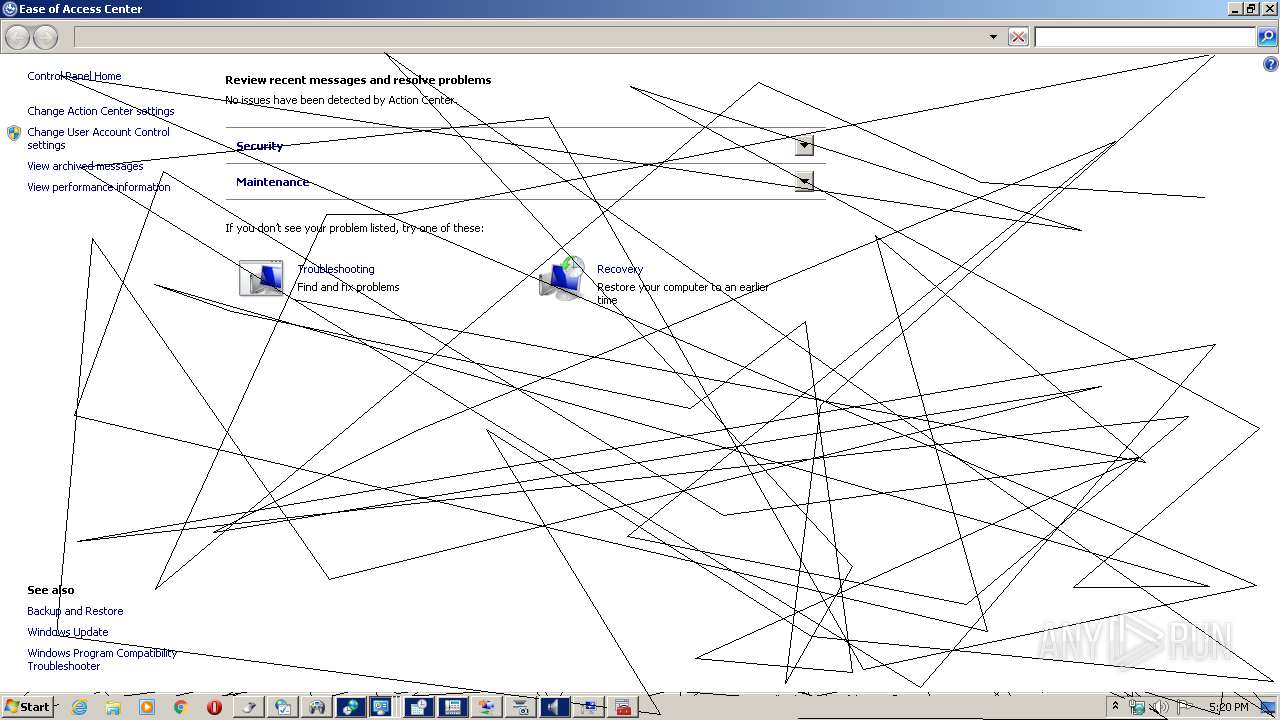This screenshot has height=720, width=1280.
Task: Show hidden tray icons arrow
Action: [1115, 706]
